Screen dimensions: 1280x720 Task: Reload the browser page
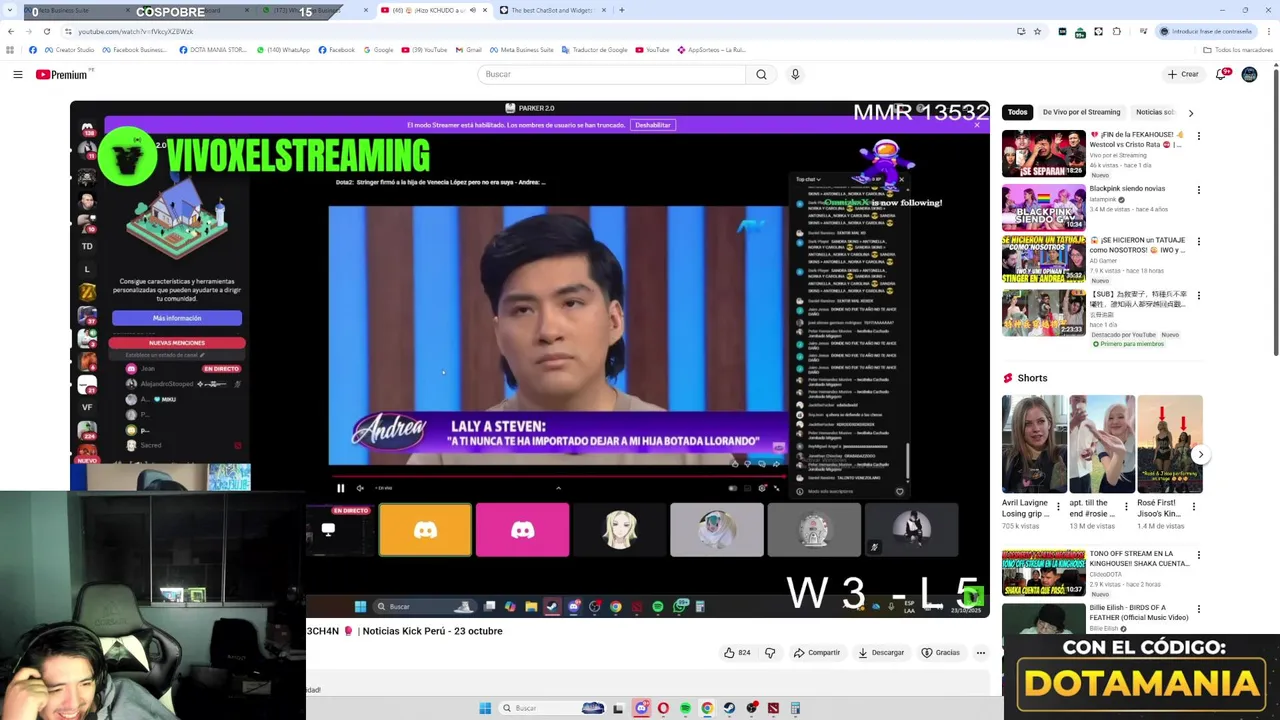(46, 31)
